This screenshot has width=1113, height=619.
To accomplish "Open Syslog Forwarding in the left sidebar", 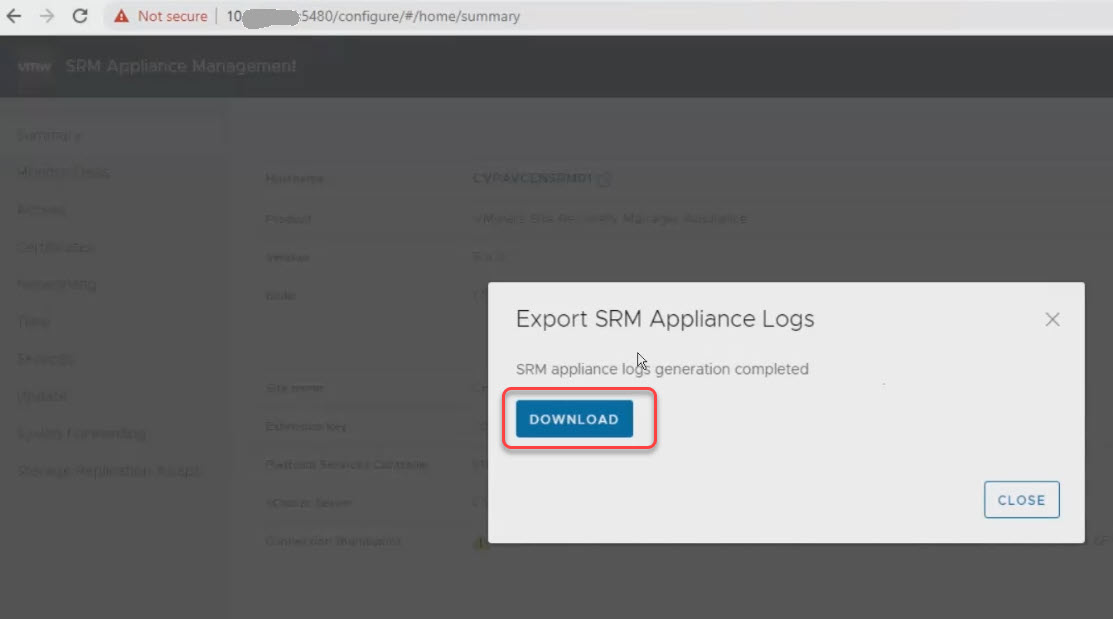I will [x=82, y=434].
